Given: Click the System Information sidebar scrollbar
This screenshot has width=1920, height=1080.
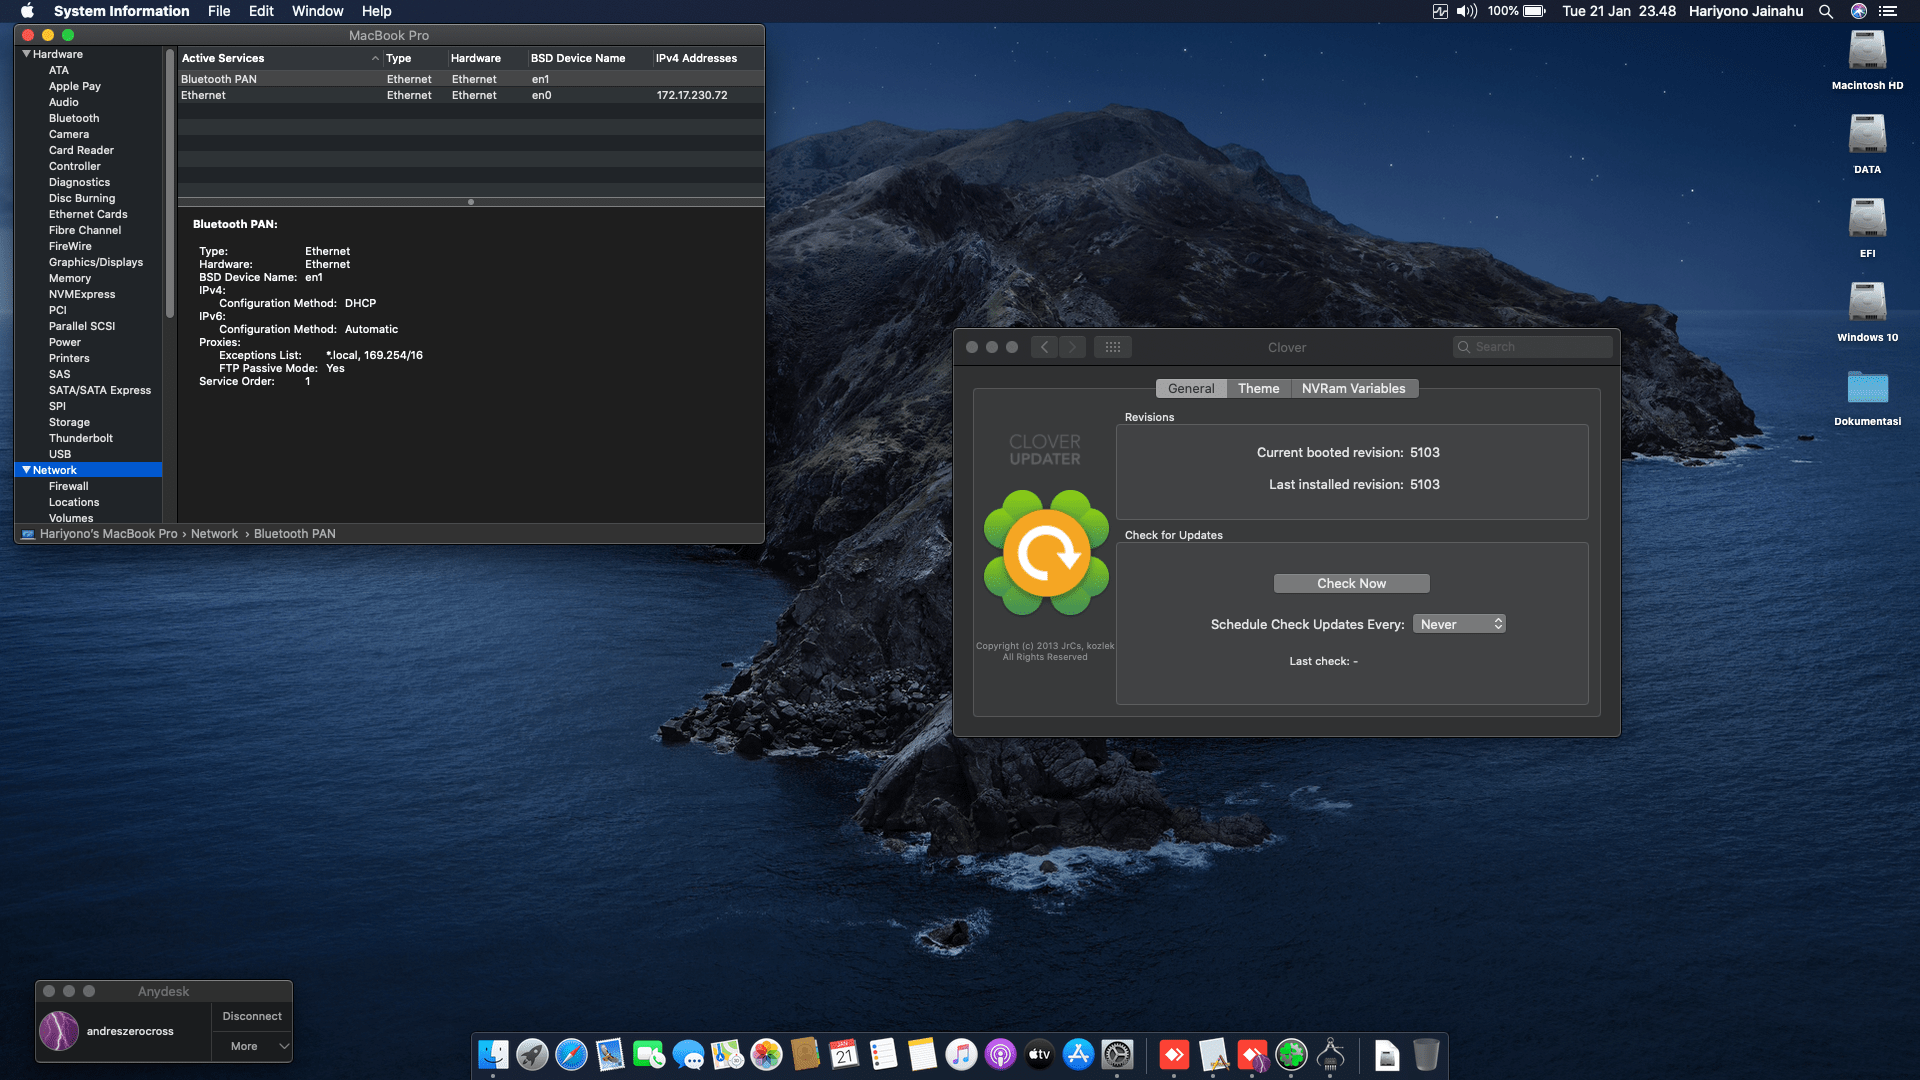Looking at the screenshot, I should 170,184.
